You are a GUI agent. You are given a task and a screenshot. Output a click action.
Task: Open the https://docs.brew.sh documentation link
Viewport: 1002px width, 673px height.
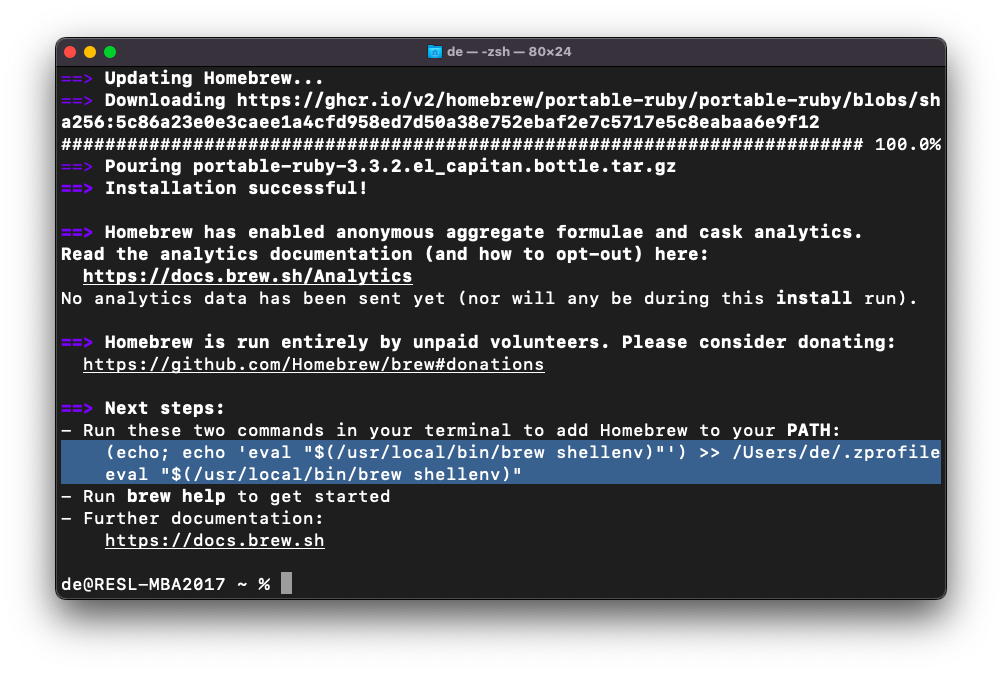(x=214, y=540)
